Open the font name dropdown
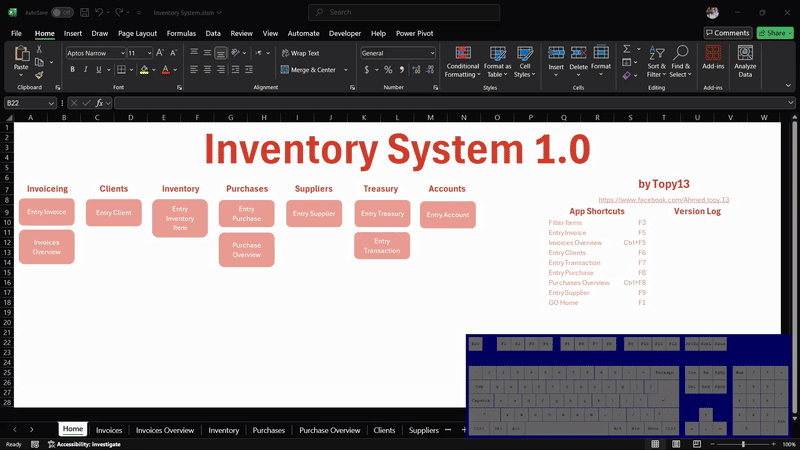Viewport: 800px width, 450px height. pyautogui.click(x=122, y=53)
